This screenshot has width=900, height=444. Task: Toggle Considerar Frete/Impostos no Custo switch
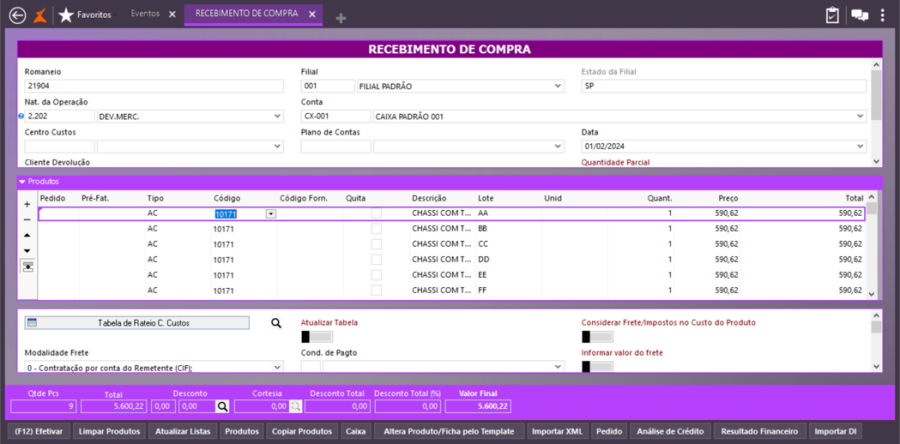[598, 337]
